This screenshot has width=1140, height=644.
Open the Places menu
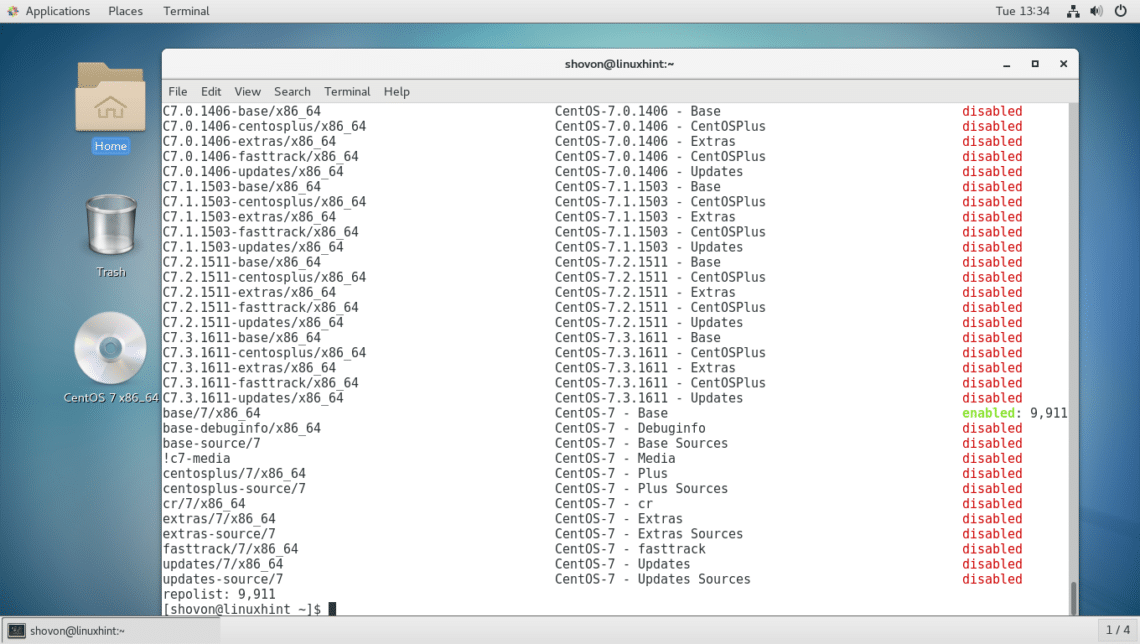click(x=125, y=11)
